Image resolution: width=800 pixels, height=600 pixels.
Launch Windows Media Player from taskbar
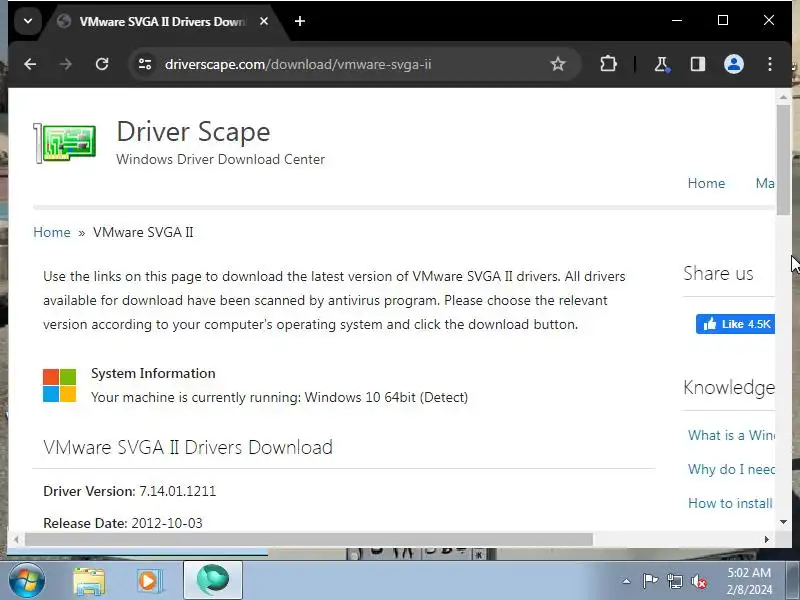click(149, 581)
